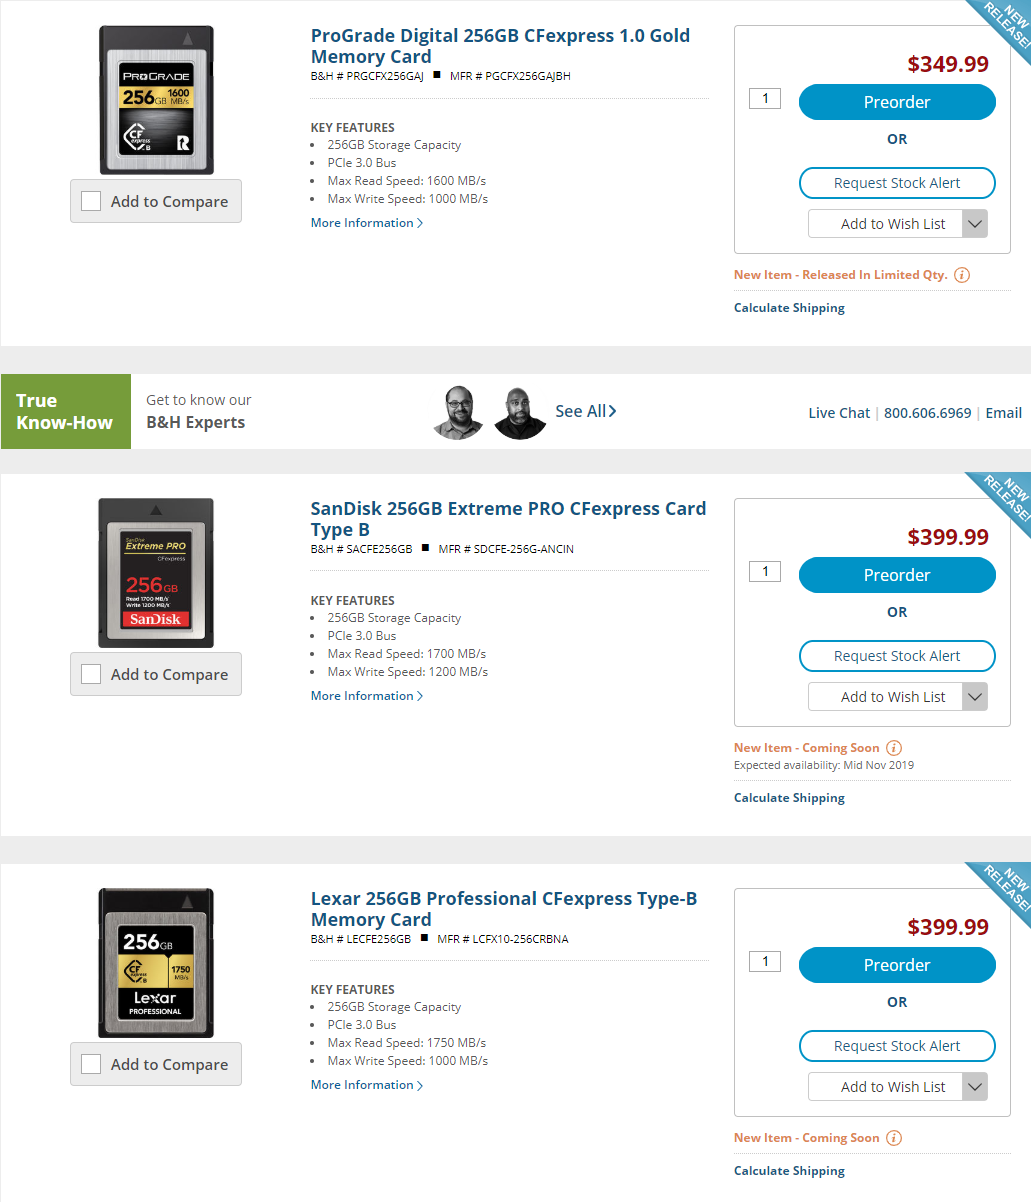Request Stock Alert for the Lexar card
The height and width of the screenshot is (1202, 1031).
897,1046
